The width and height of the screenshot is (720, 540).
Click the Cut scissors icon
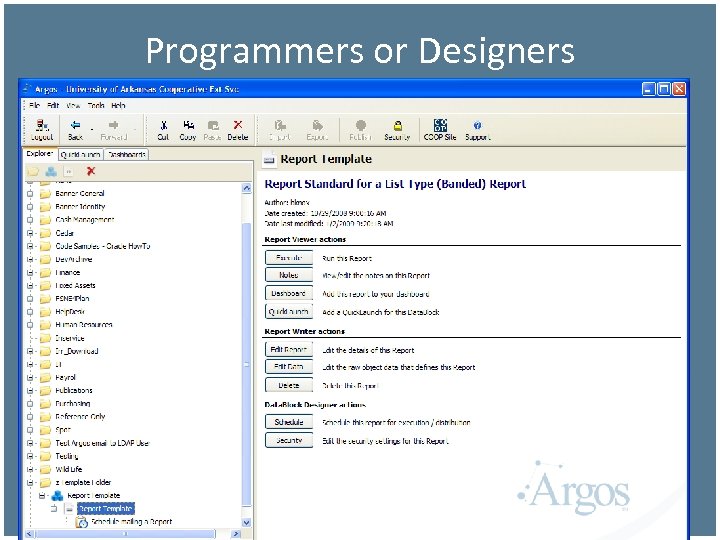point(163,125)
